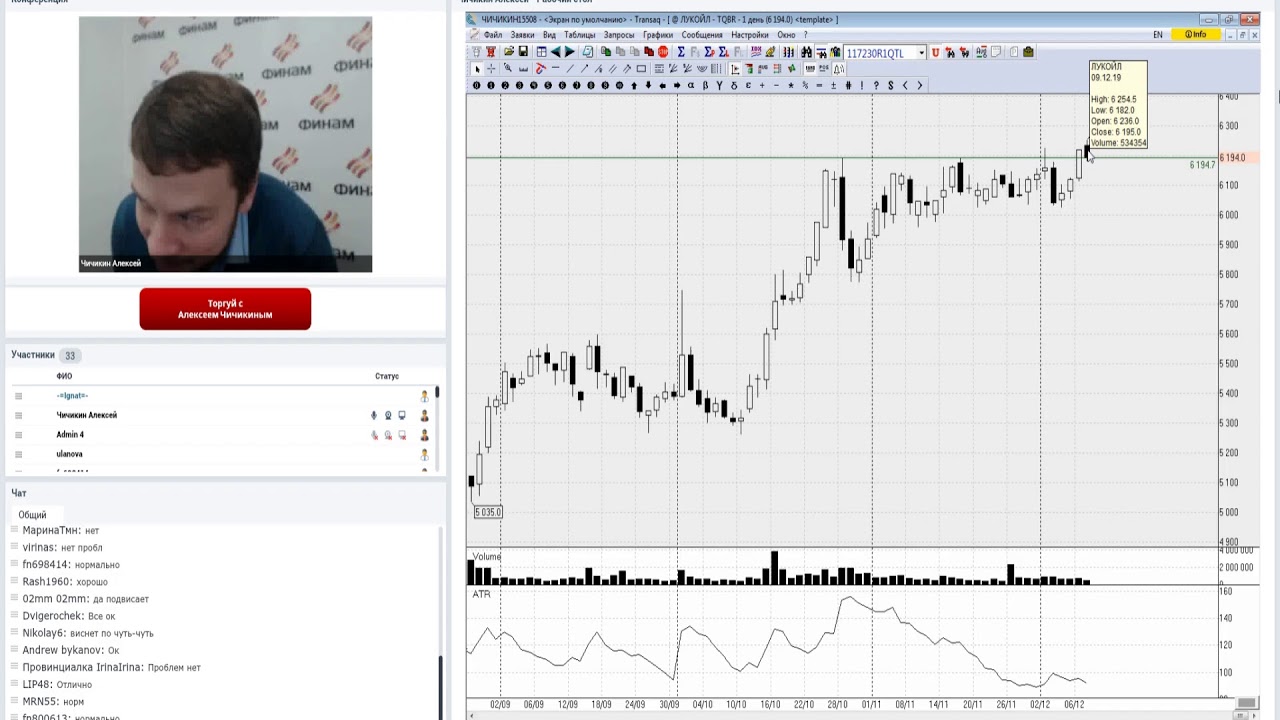Expand the row menu for -=Ignat=-
Image resolution: width=1280 pixels, height=720 pixels.
pos(18,396)
